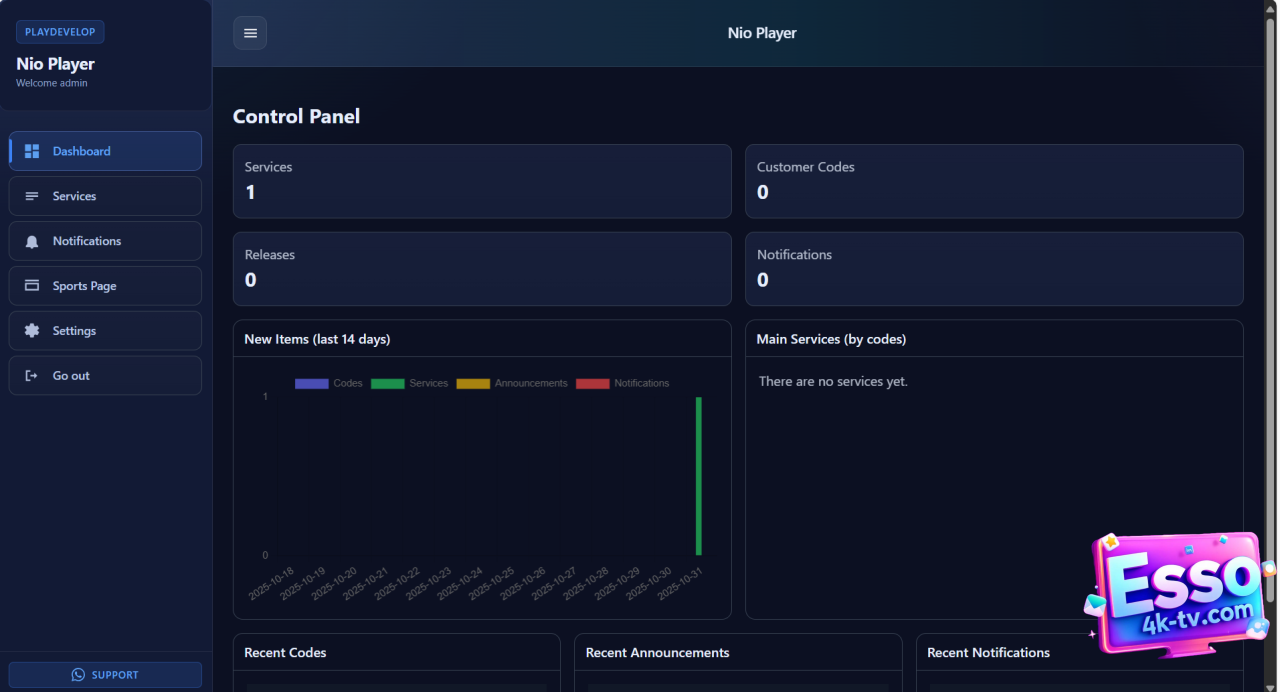Toggle sidebar with the hamburger menu button
Viewport: 1280px width, 692px height.
coord(250,33)
